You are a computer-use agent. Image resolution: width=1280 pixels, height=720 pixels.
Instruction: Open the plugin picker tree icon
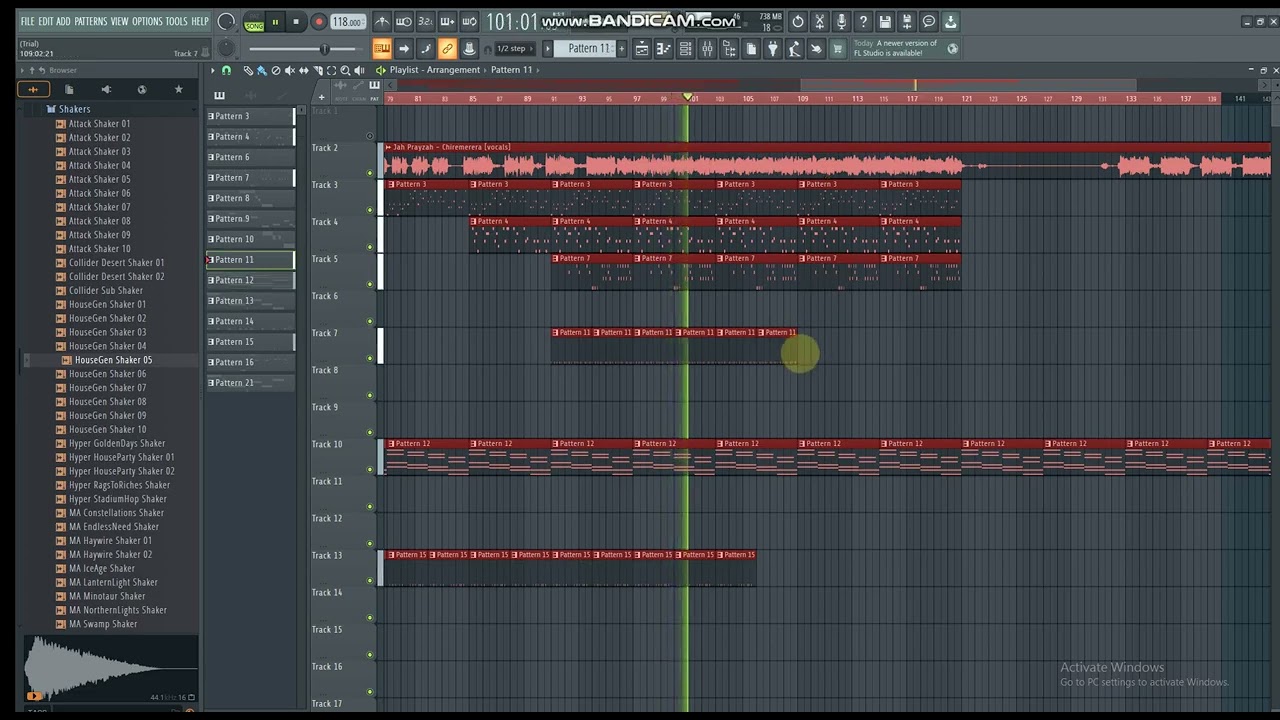click(727, 48)
